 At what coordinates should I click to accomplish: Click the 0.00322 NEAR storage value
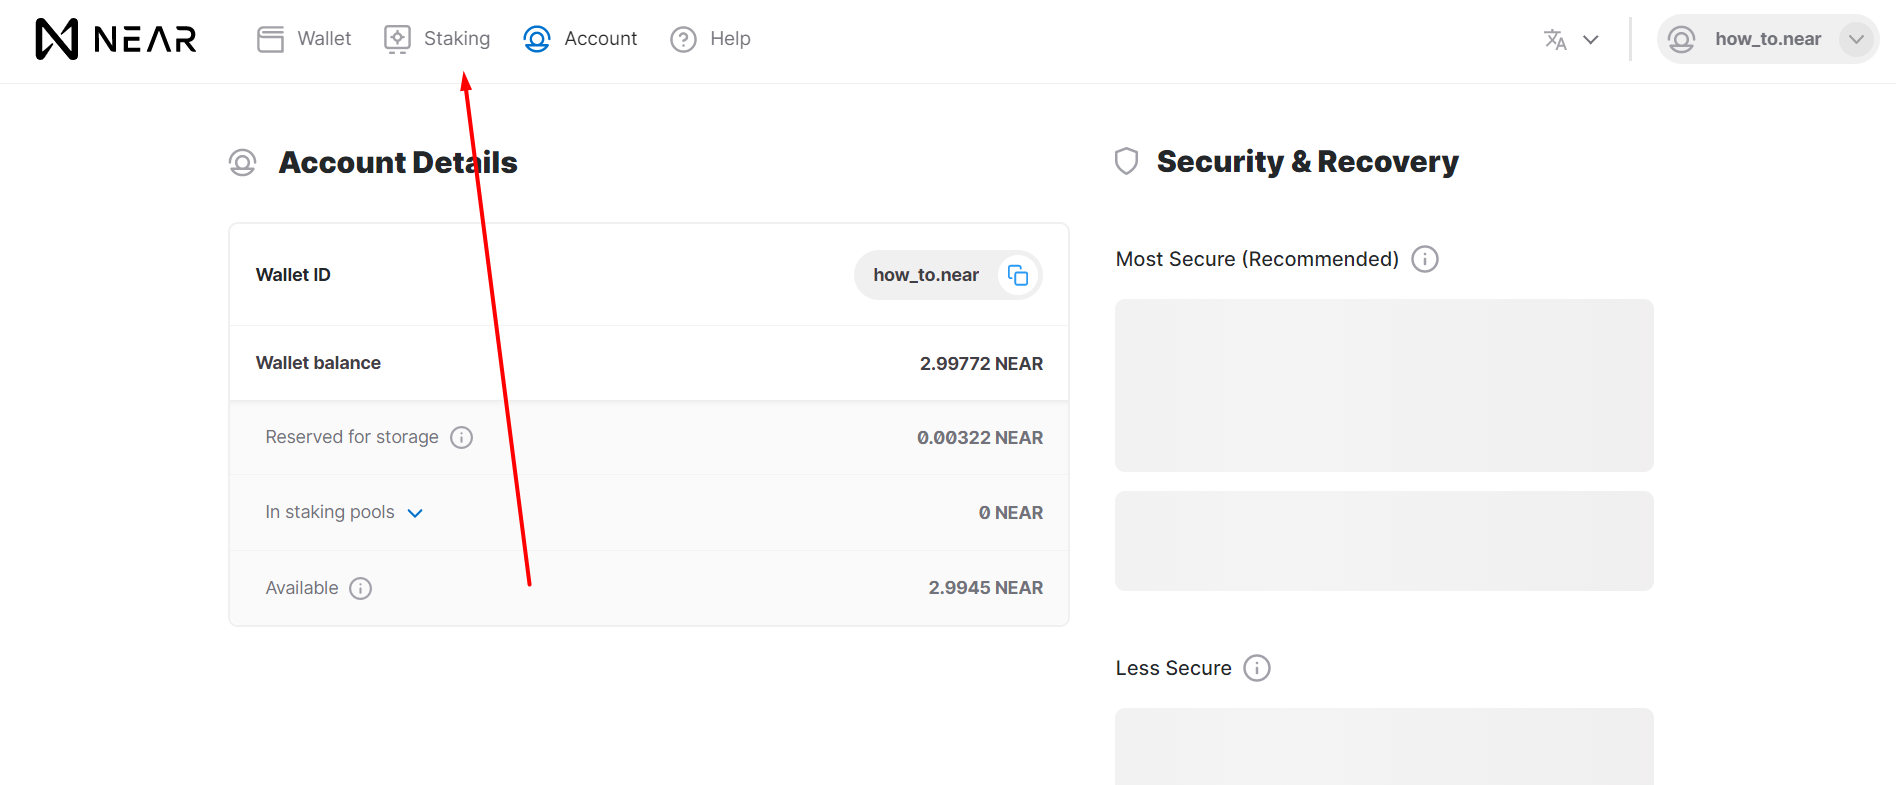[x=980, y=438]
